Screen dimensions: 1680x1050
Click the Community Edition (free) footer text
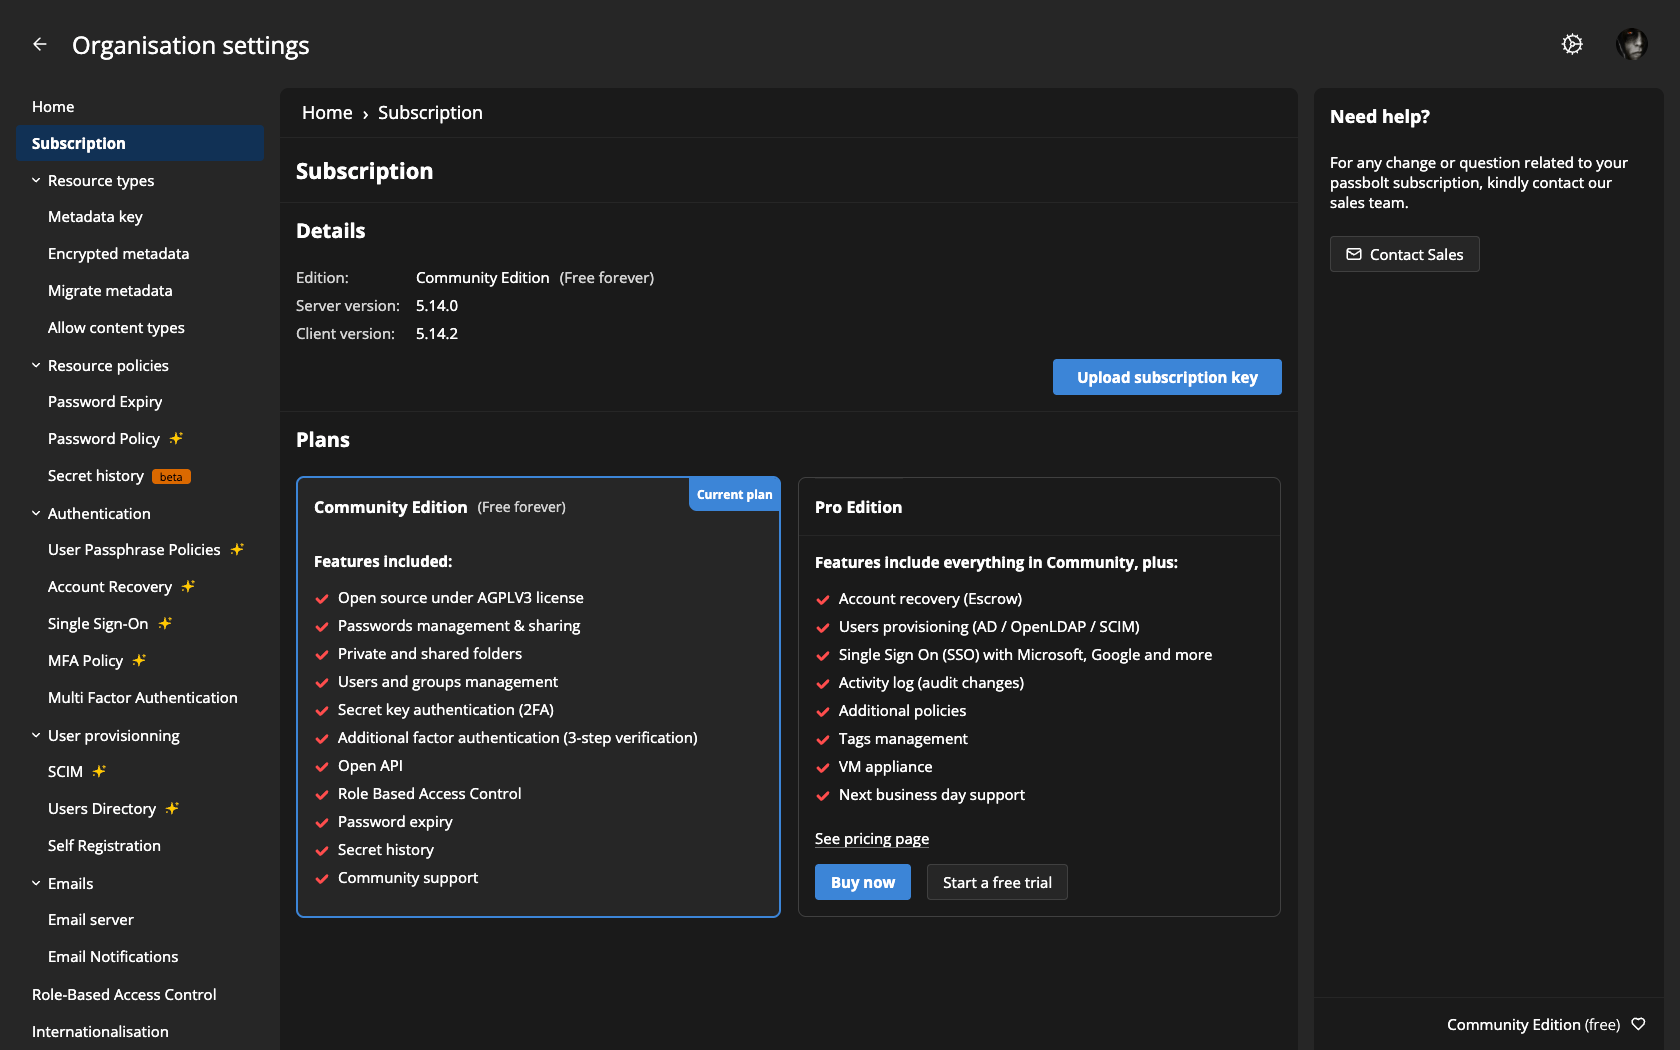1533,1024
